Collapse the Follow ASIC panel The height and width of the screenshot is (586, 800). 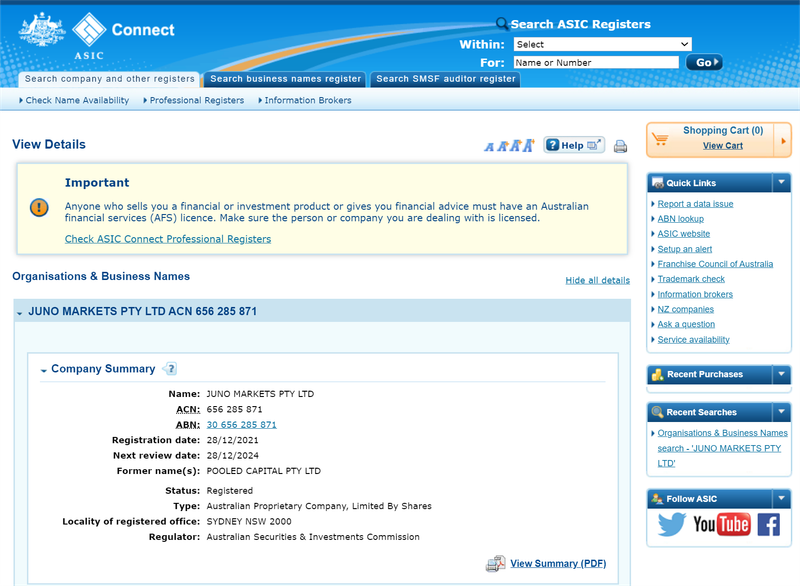(x=781, y=498)
